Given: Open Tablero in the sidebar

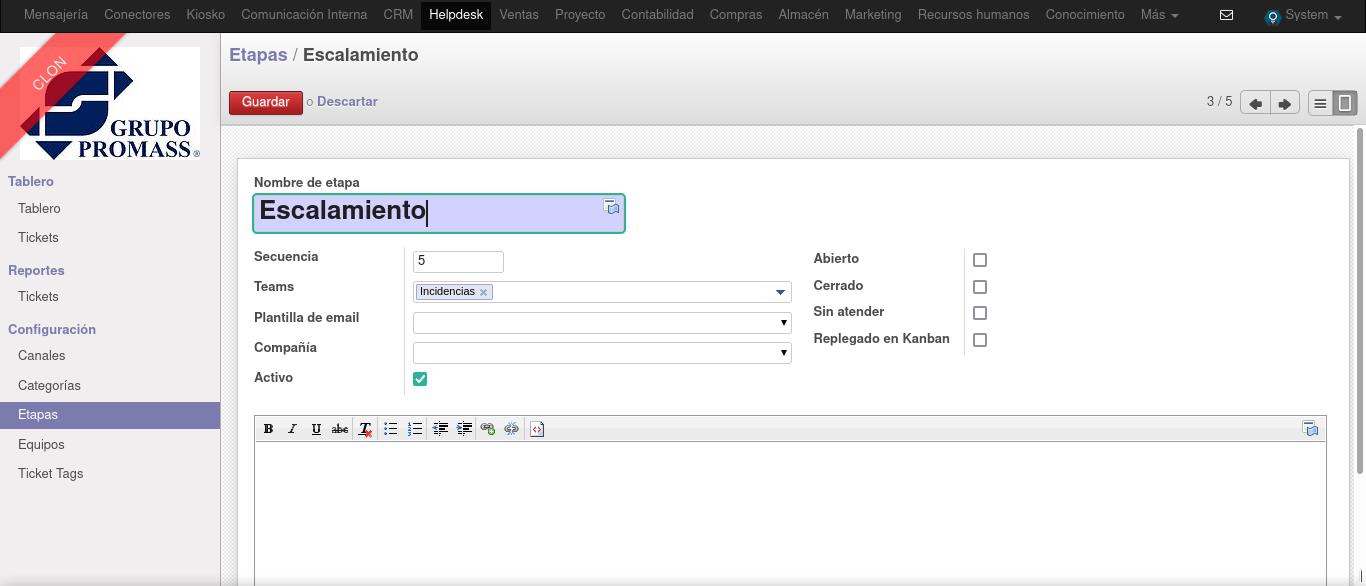Looking at the screenshot, I should click(39, 208).
